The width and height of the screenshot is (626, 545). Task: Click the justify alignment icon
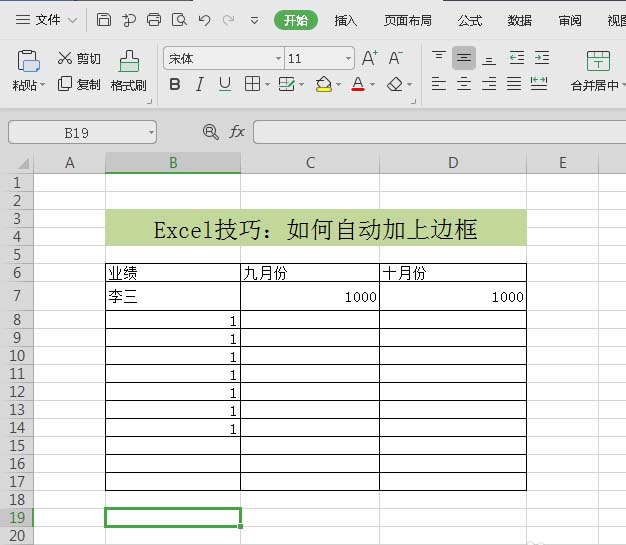[x=514, y=84]
